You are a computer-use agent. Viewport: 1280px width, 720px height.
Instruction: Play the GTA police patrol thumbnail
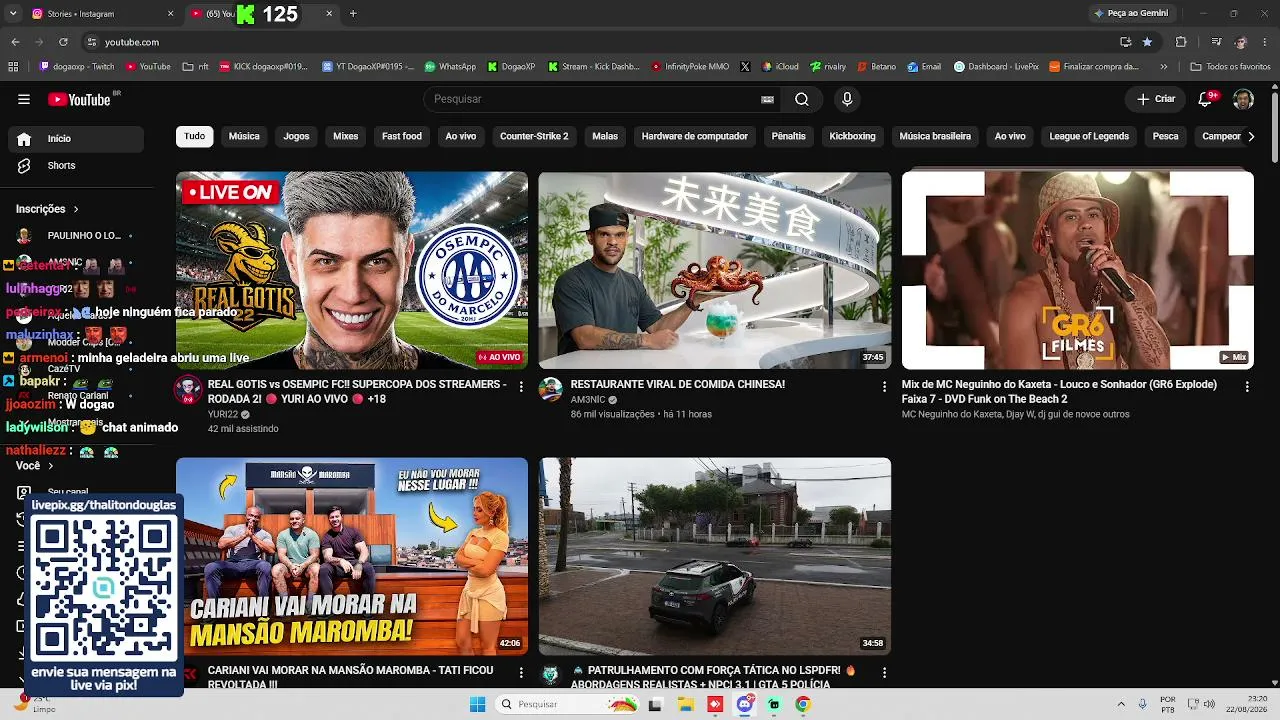click(x=714, y=556)
